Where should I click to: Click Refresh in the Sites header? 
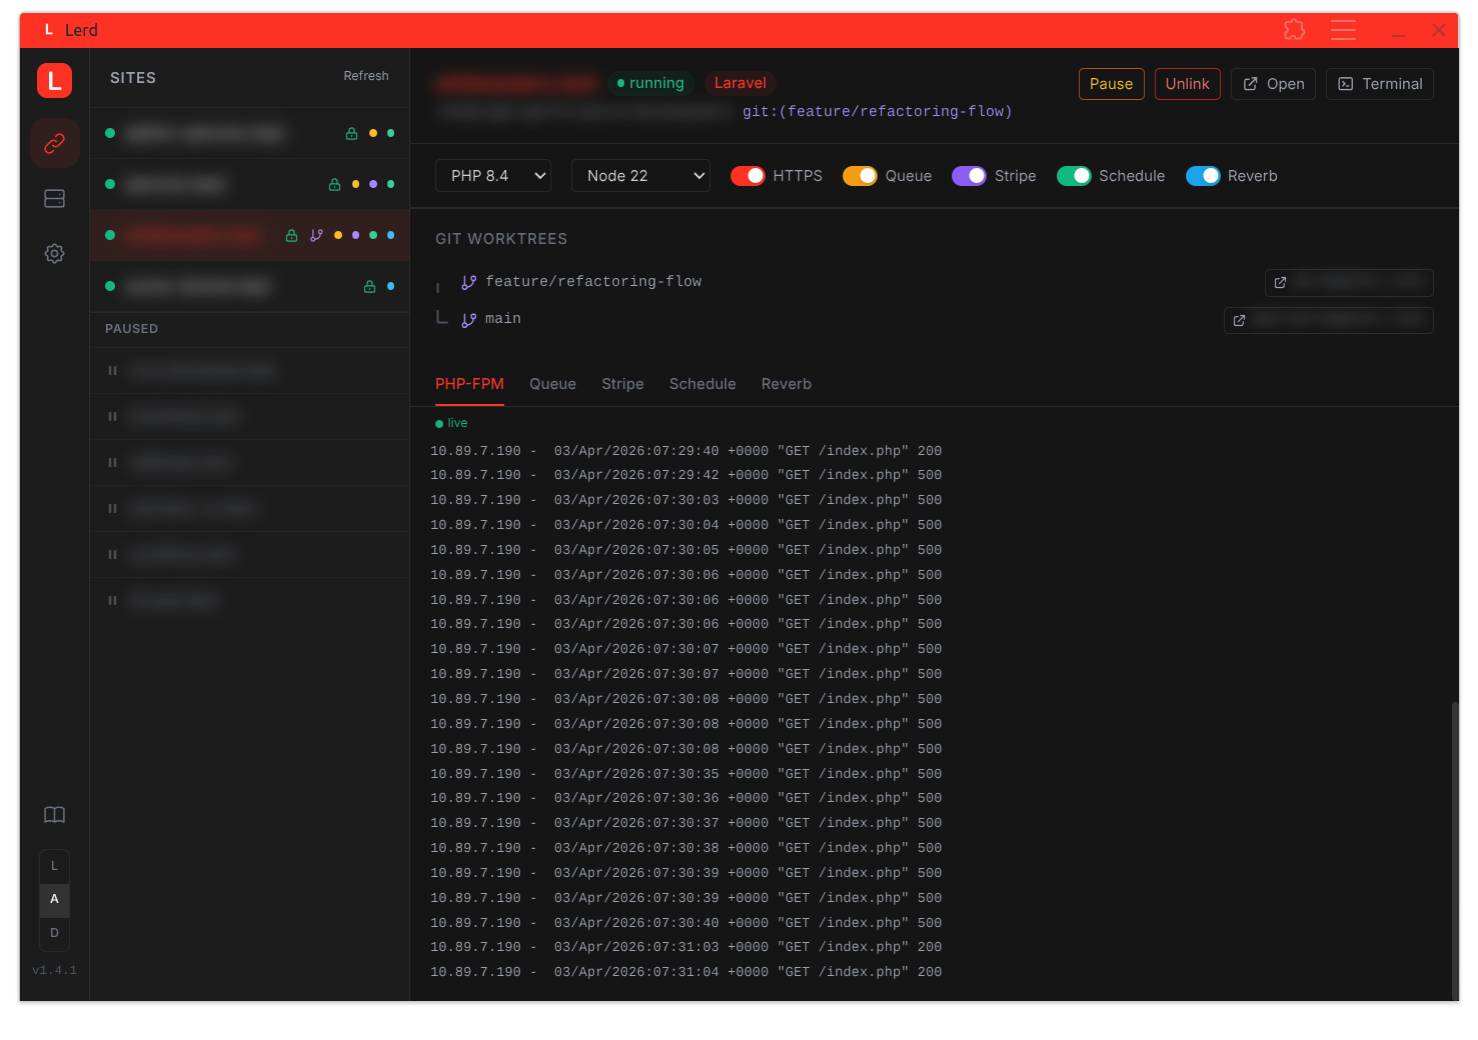(366, 76)
